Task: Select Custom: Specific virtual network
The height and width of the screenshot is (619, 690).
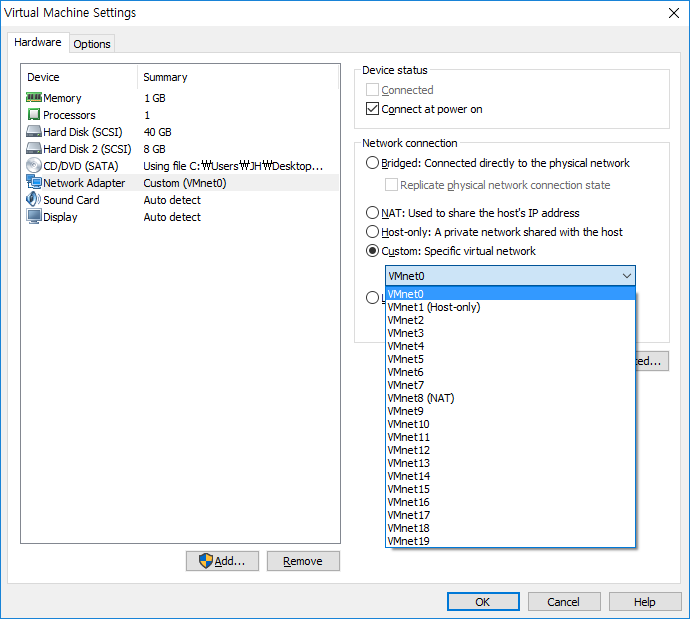Action: pos(372,251)
